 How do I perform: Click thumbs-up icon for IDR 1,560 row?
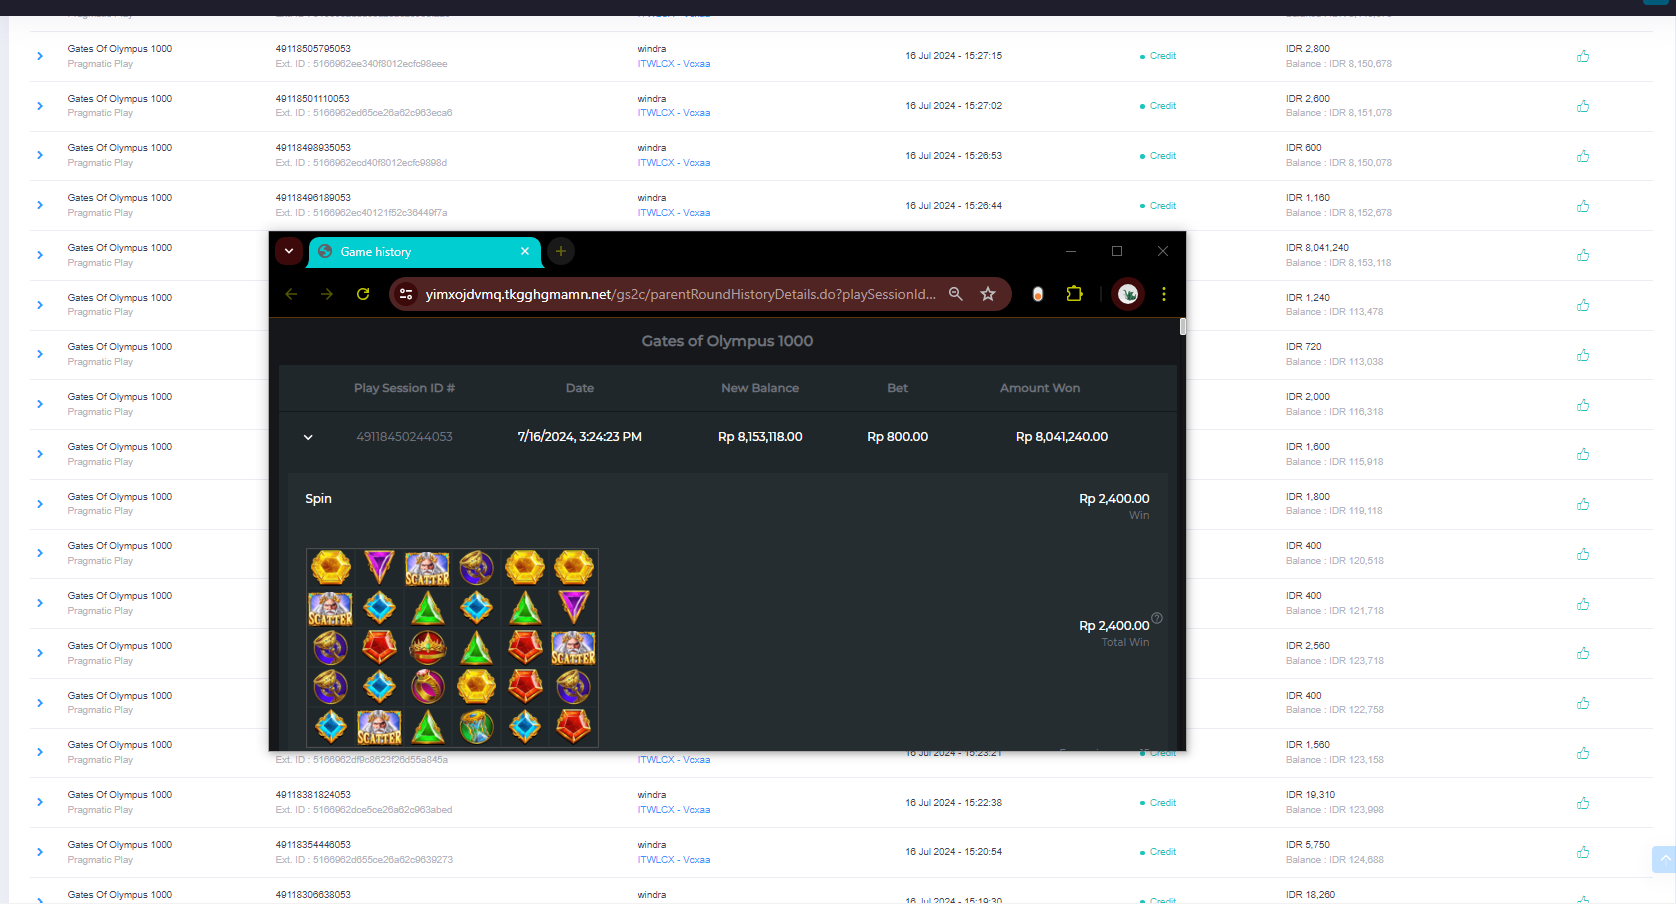[x=1583, y=753]
